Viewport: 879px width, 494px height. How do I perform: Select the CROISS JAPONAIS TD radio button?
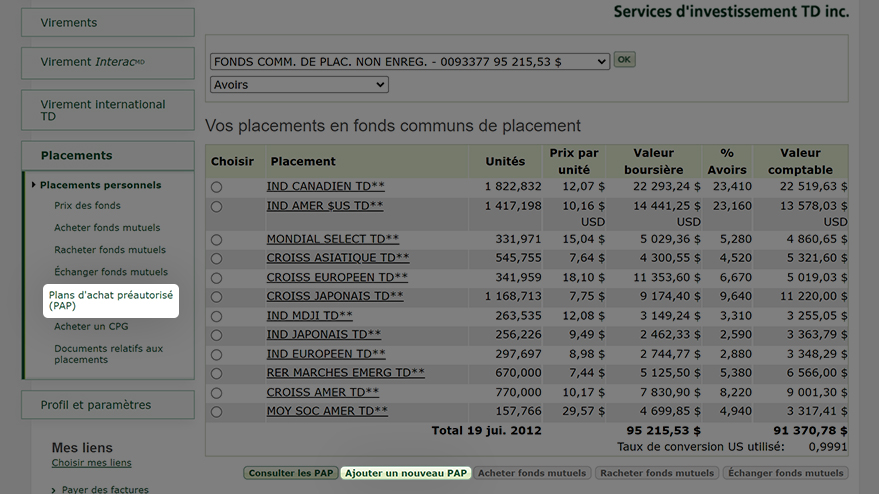[x=216, y=297]
